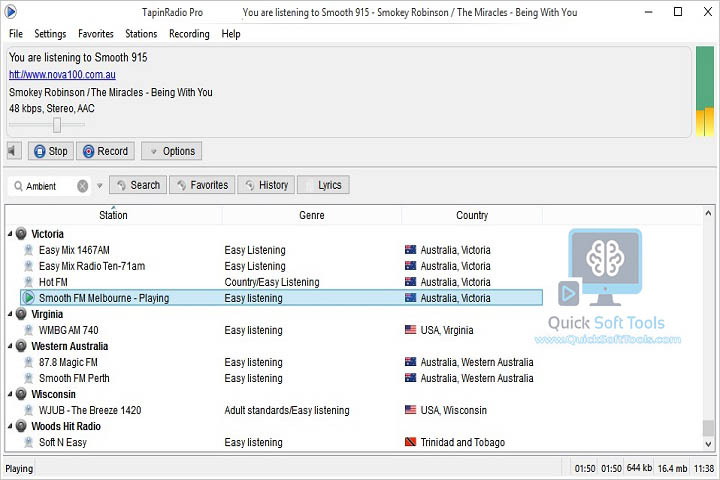
Task: Click the station list scrollbar thumb
Action: click(x=709, y=428)
